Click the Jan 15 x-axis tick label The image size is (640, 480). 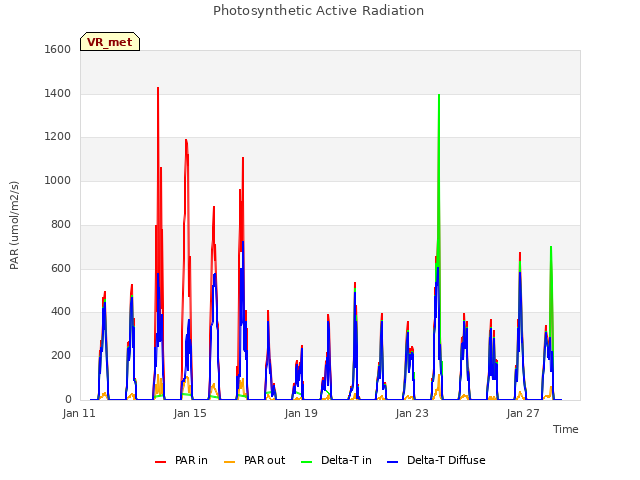coord(190,413)
